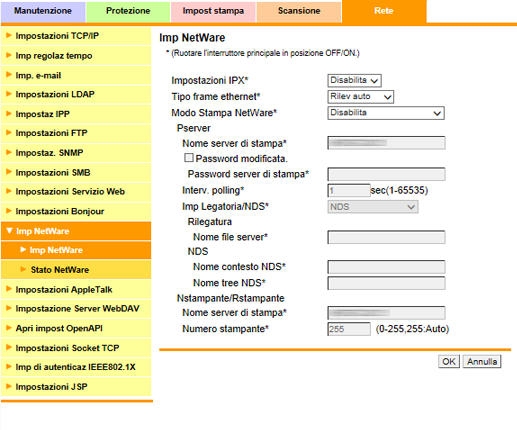
Task: Select the Impost stampa tab
Action: click(x=213, y=11)
